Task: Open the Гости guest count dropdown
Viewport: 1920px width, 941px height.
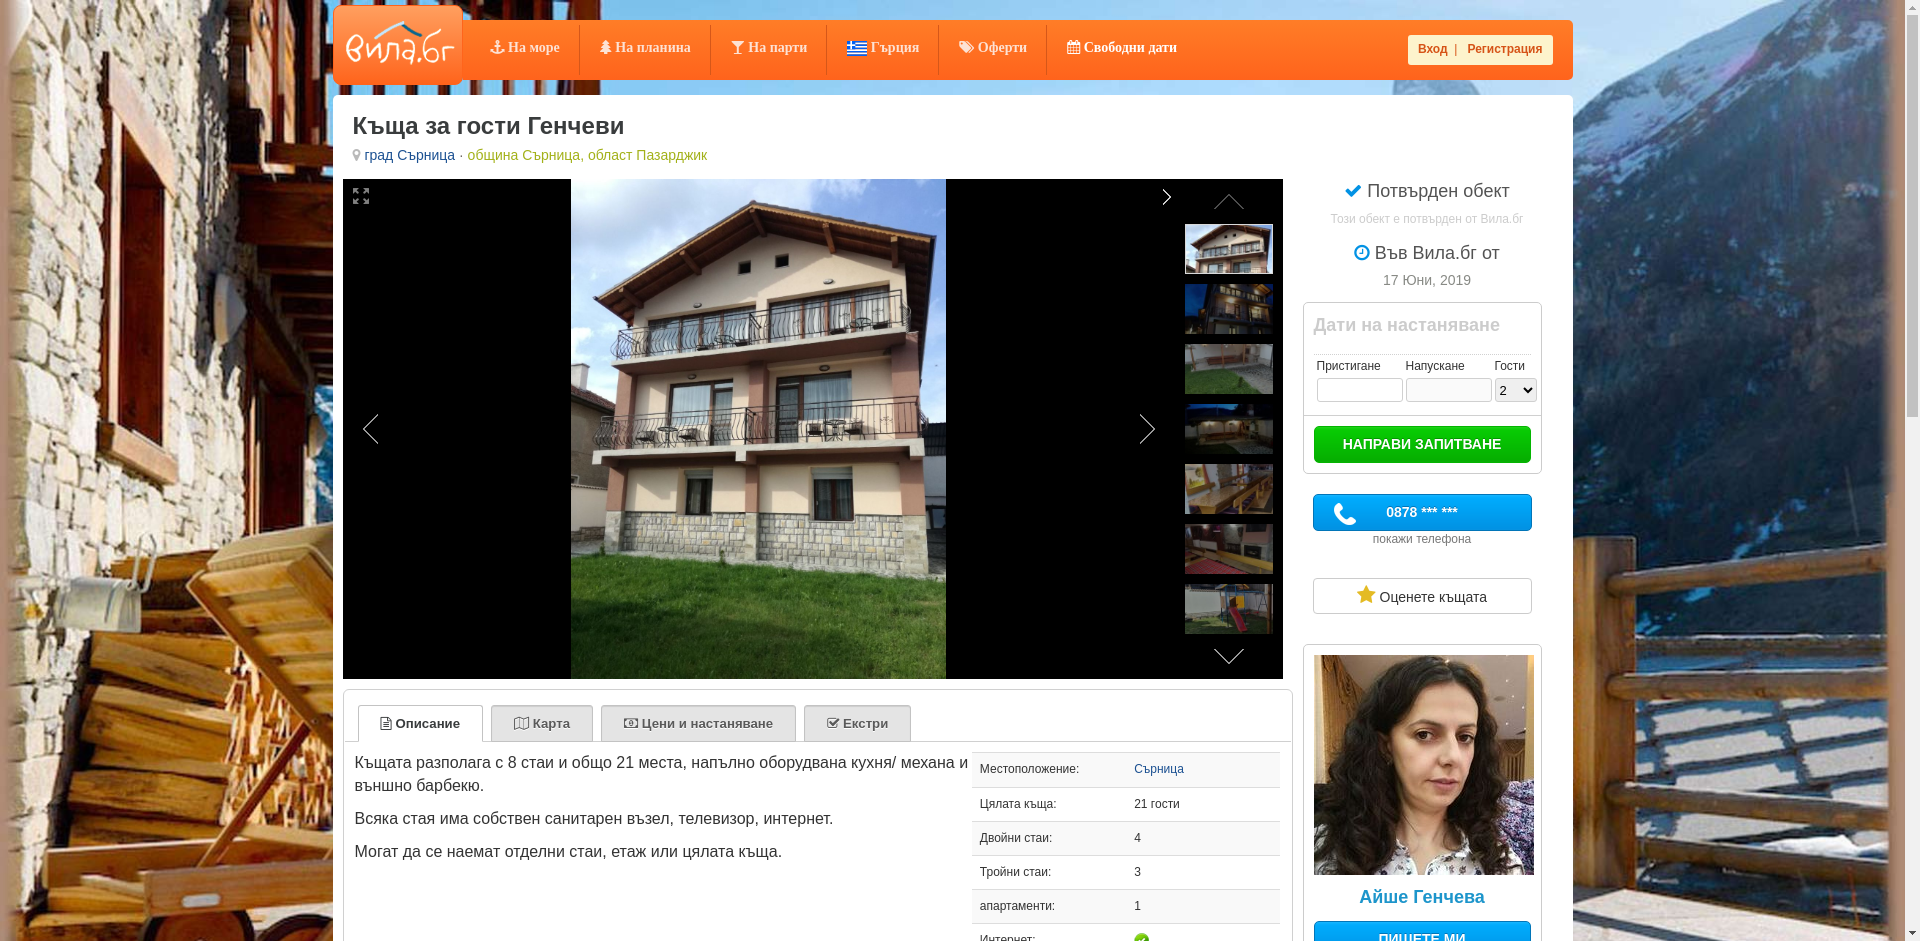Action: coord(1515,389)
